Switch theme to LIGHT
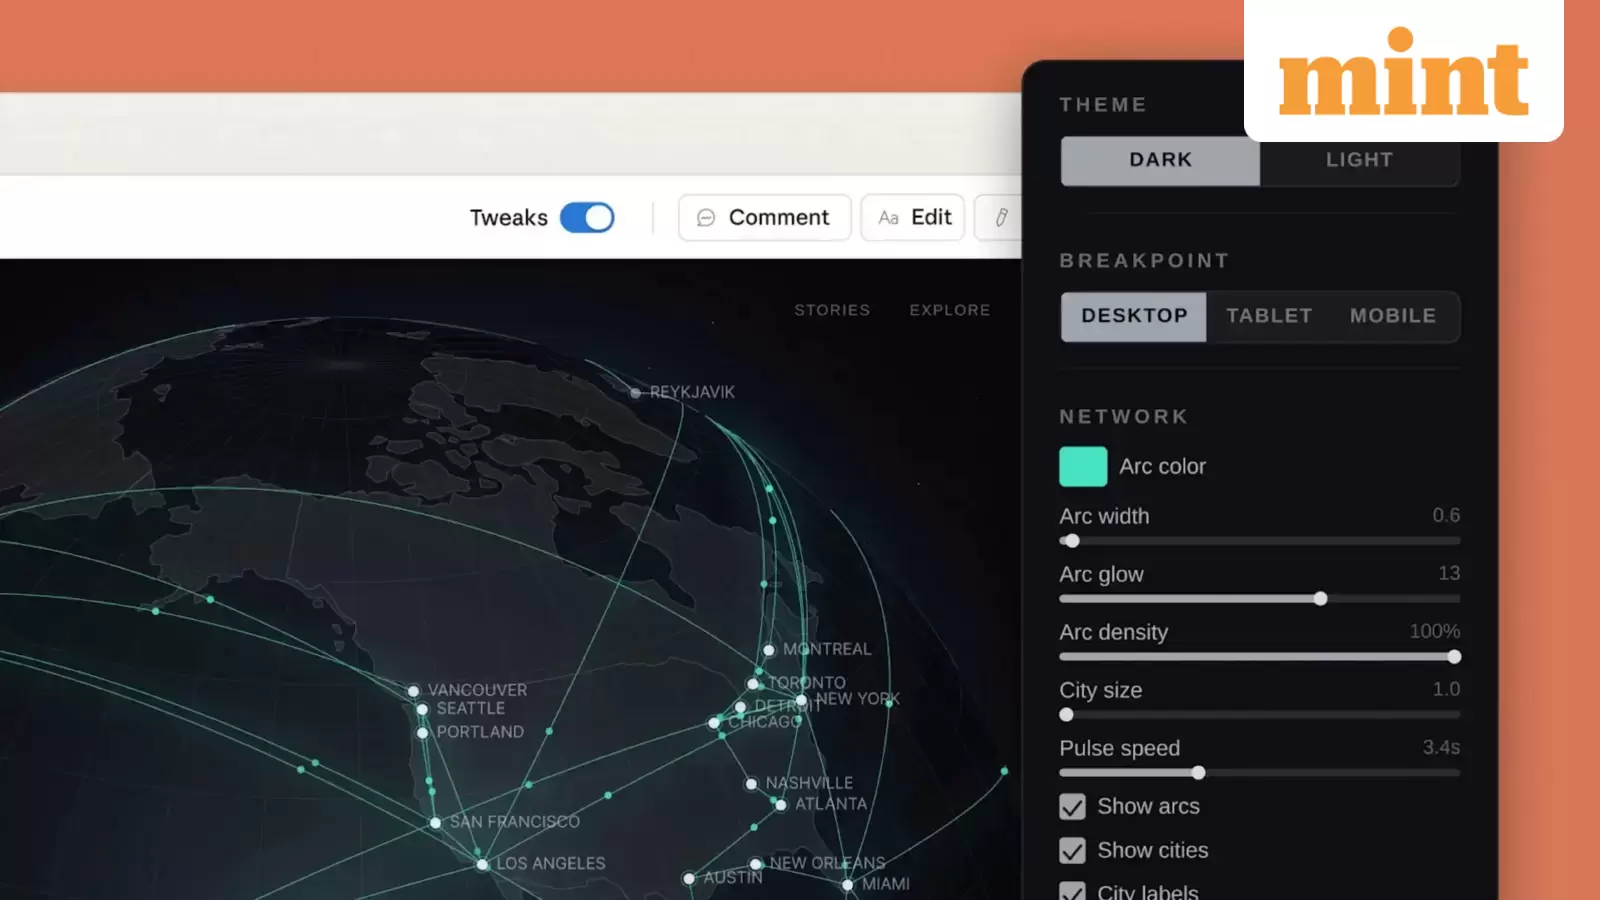Screen dimensions: 1600x900 (1359, 160)
